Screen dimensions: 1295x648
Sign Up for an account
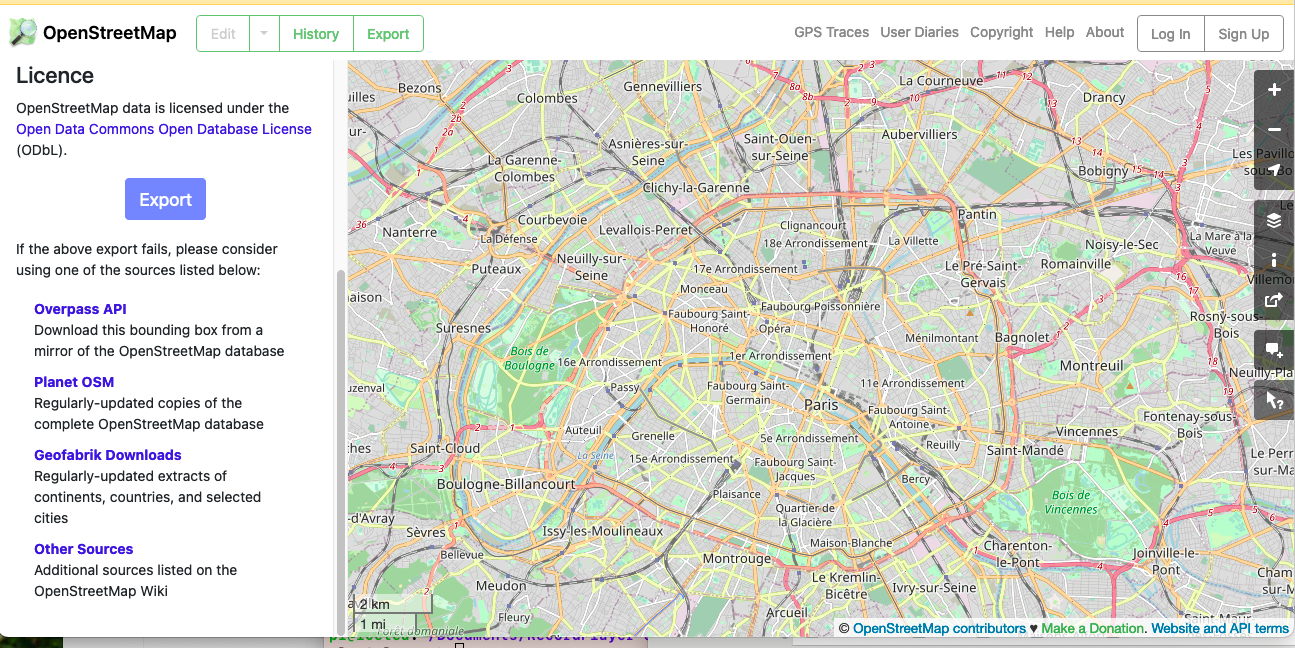pyautogui.click(x=1243, y=33)
